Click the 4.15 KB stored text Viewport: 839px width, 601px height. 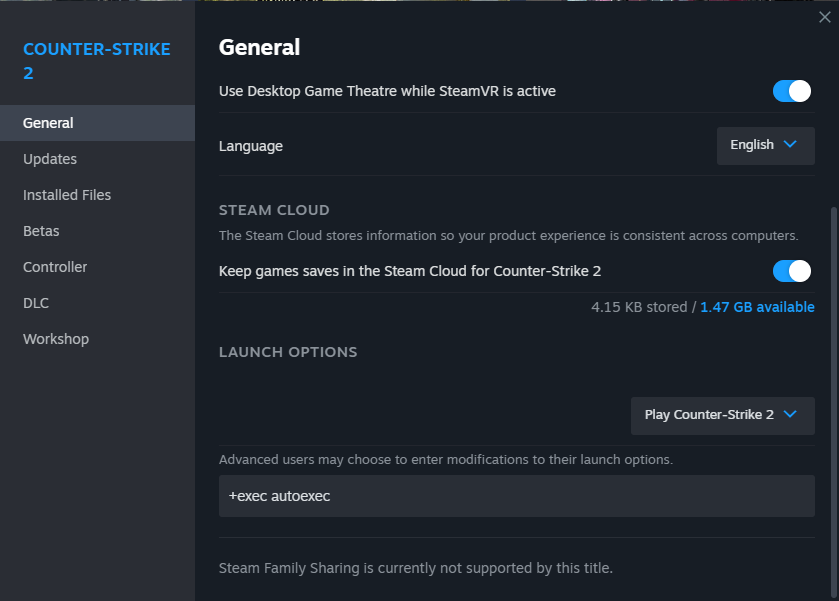pyautogui.click(x=639, y=307)
